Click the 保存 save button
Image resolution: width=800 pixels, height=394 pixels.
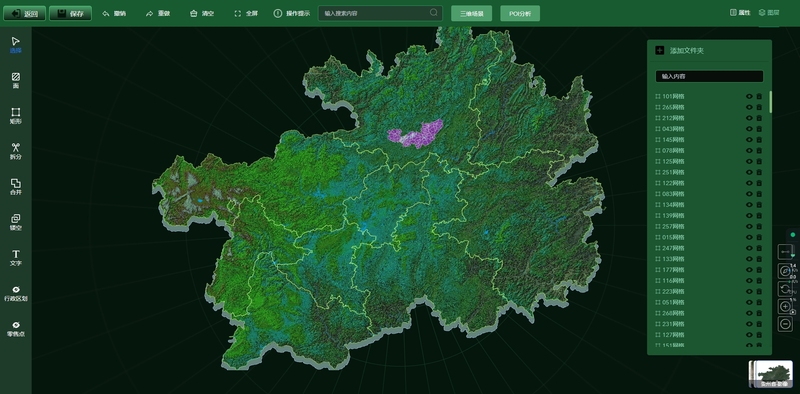pos(70,14)
